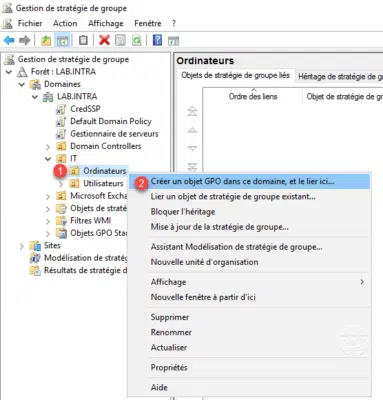Click the red X delete toolbar icon

104,40
